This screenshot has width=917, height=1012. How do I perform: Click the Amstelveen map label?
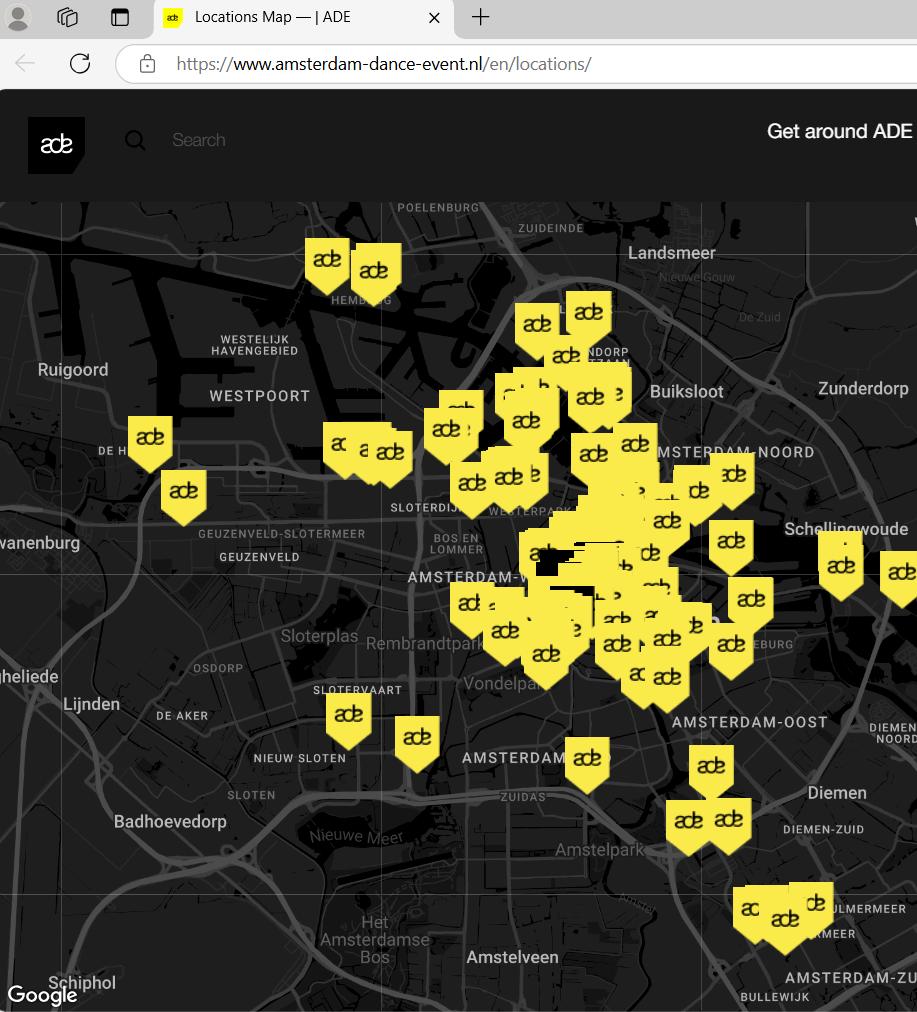coord(512,957)
